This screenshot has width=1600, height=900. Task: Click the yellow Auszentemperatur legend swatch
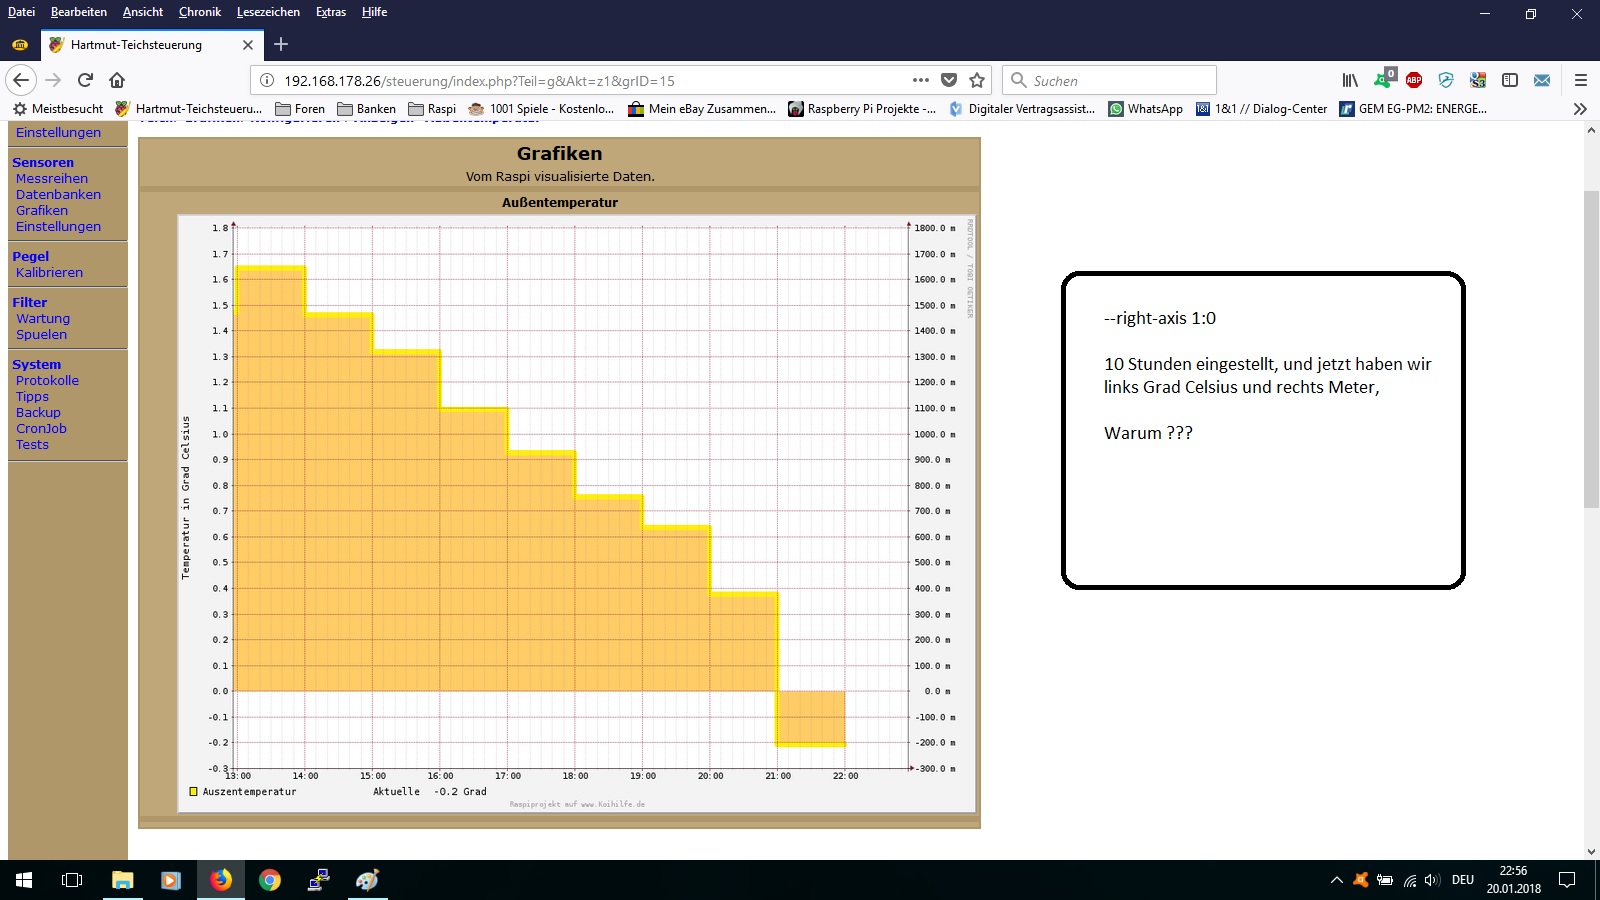tap(194, 791)
